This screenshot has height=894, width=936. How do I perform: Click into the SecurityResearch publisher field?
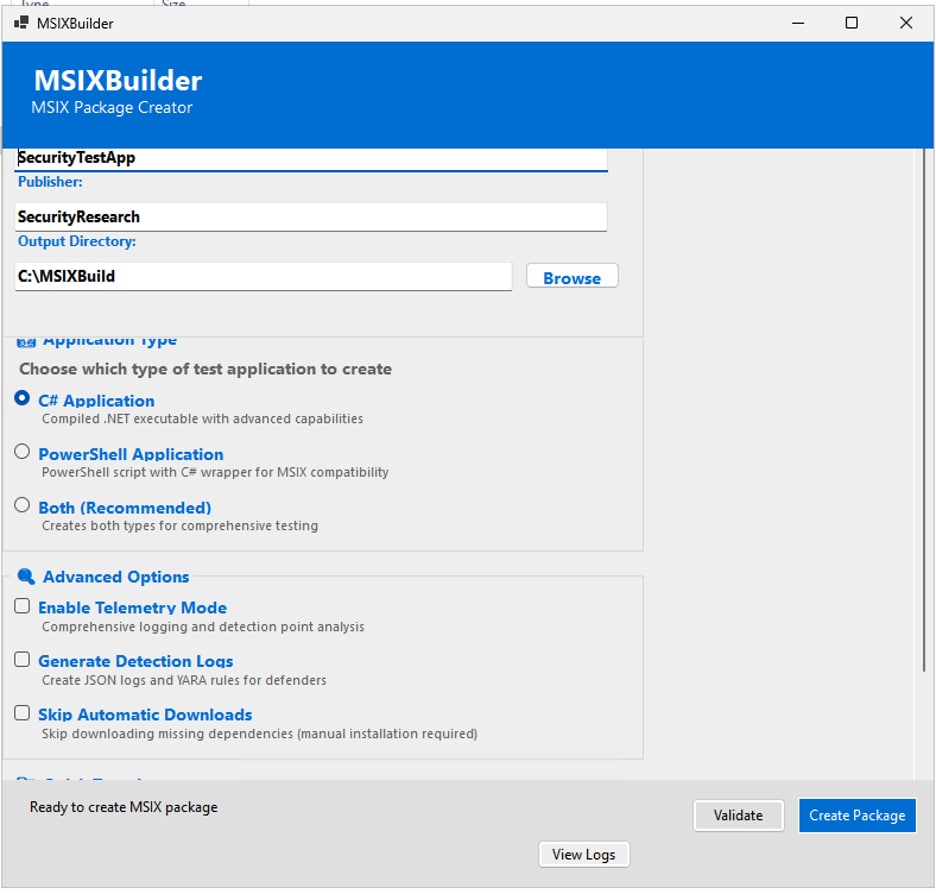point(311,217)
